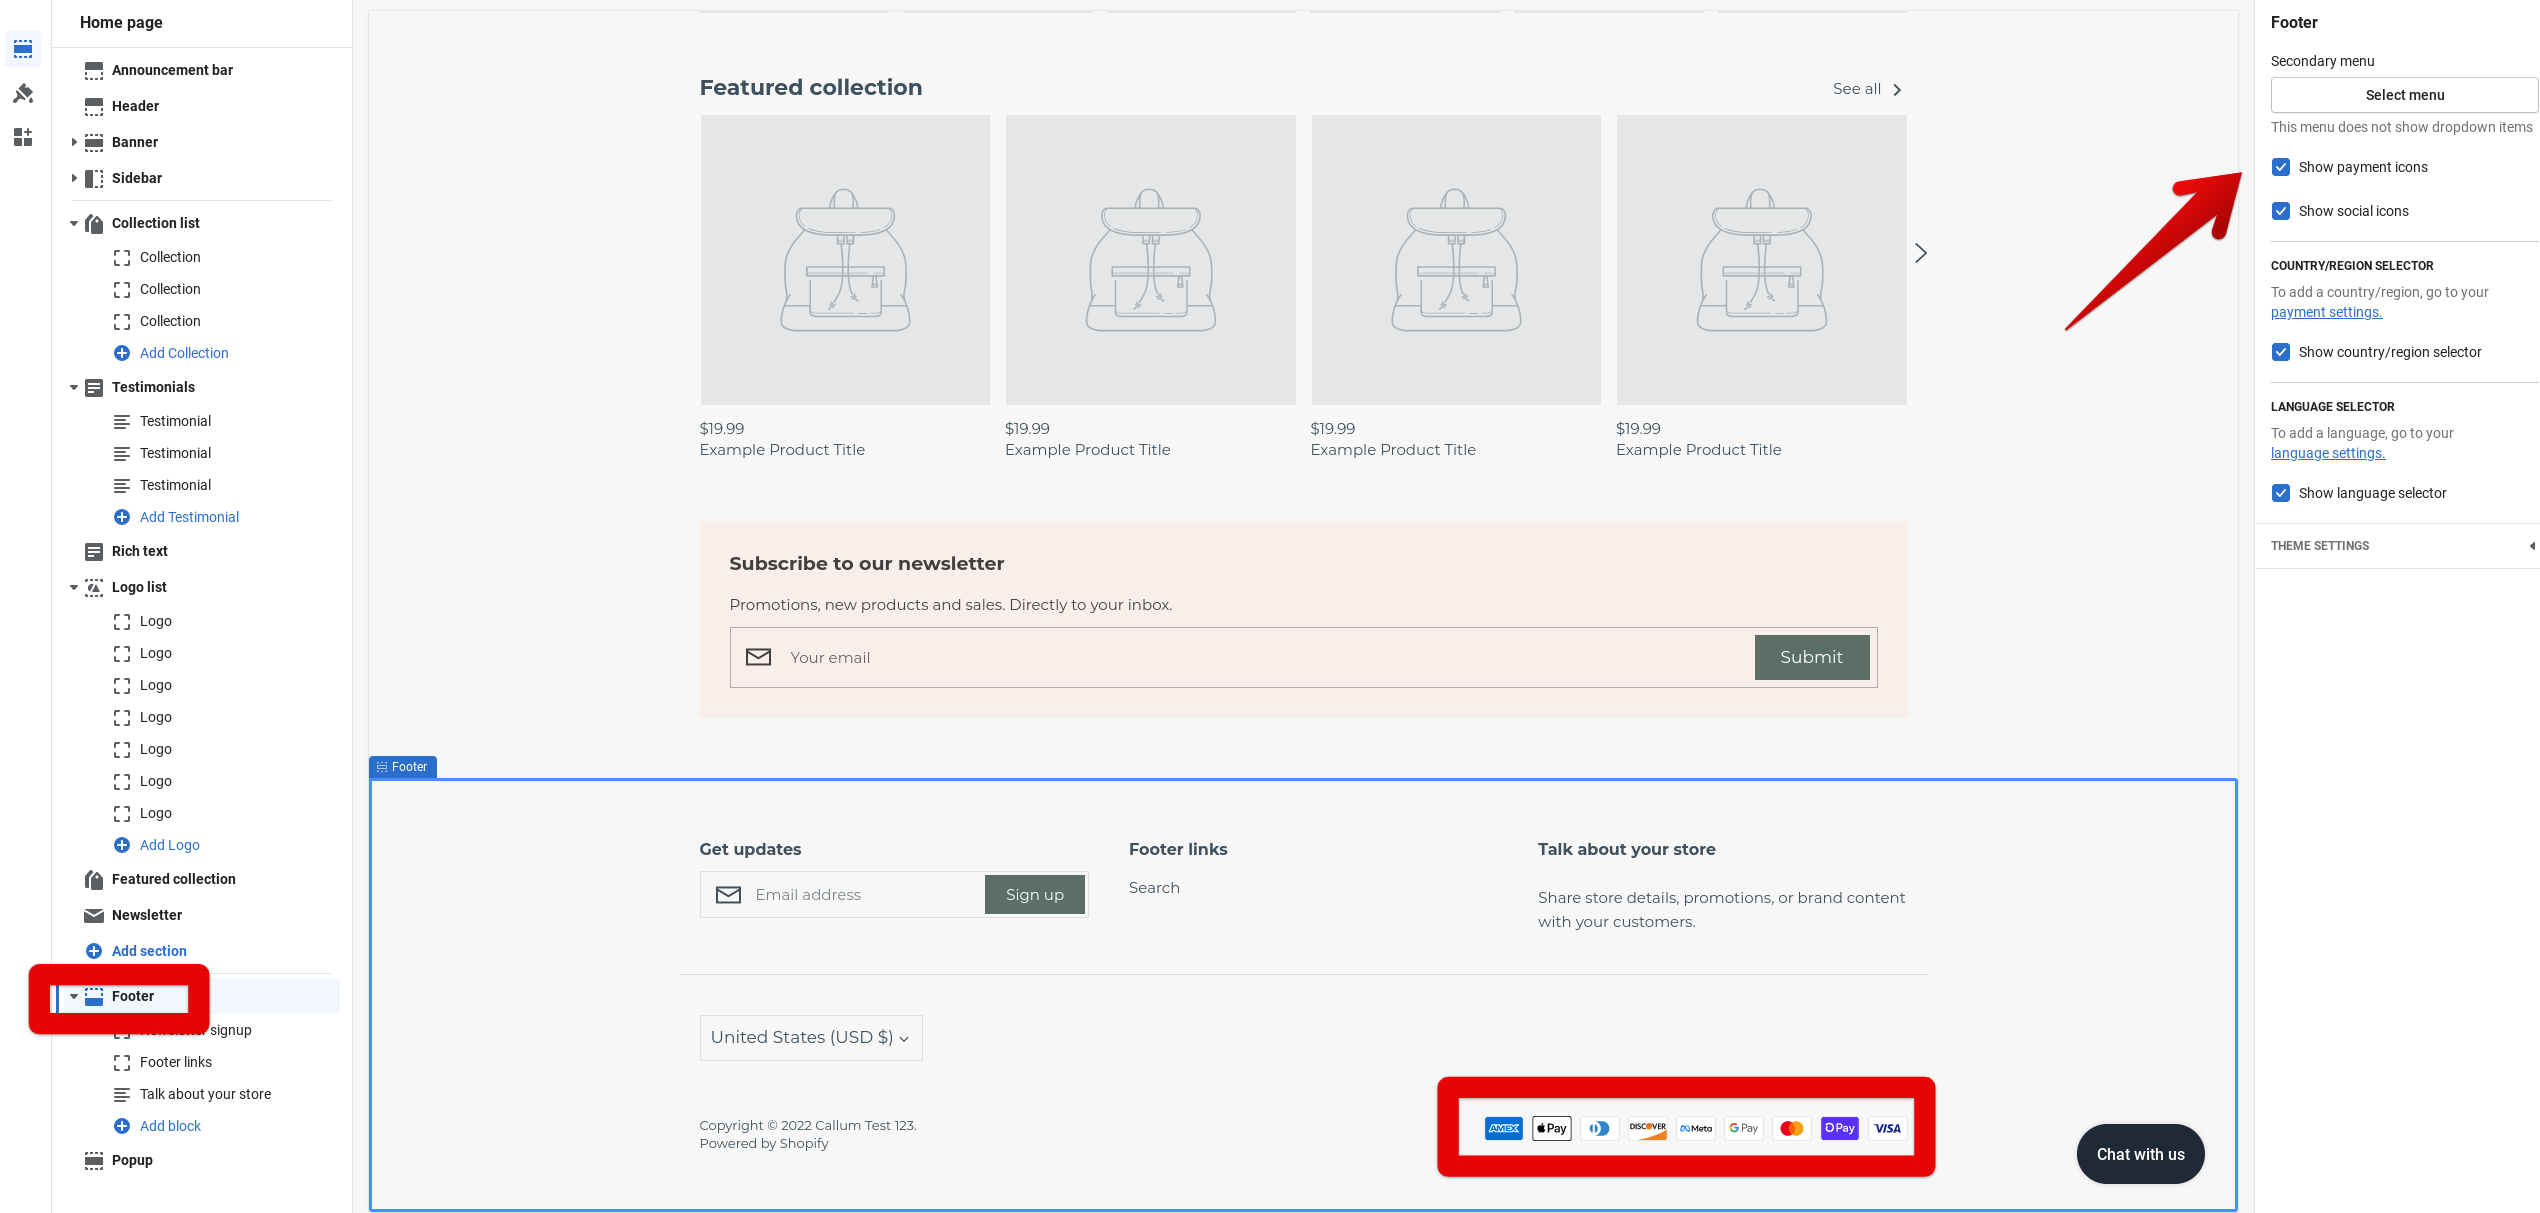2540x1213 pixels.
Task: Expand the Banner section arrow
Action: (x=74, y=142)
